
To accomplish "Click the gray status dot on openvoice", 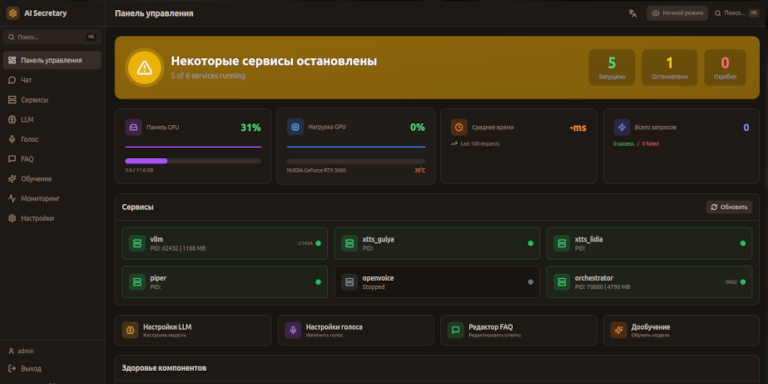I will (530, 282).
